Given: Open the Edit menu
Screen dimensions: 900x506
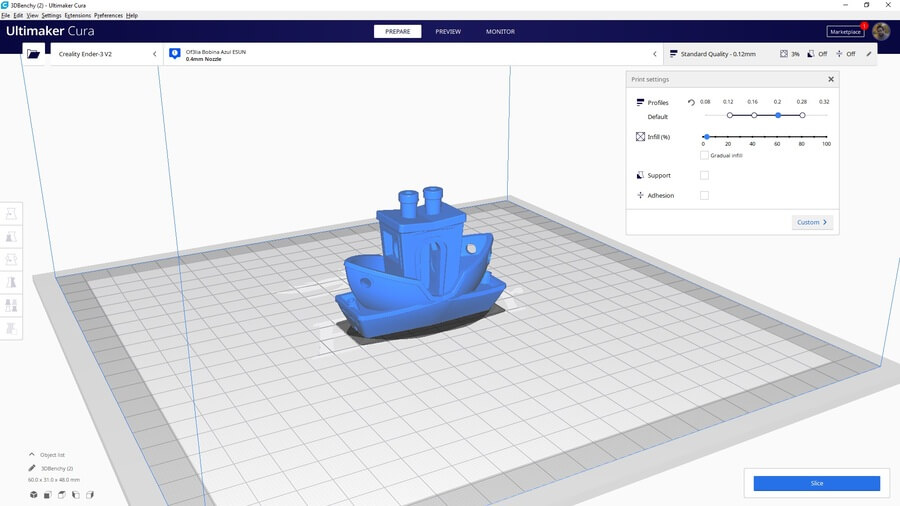Looking at the screenshot, I should click(x=18, y=15).
